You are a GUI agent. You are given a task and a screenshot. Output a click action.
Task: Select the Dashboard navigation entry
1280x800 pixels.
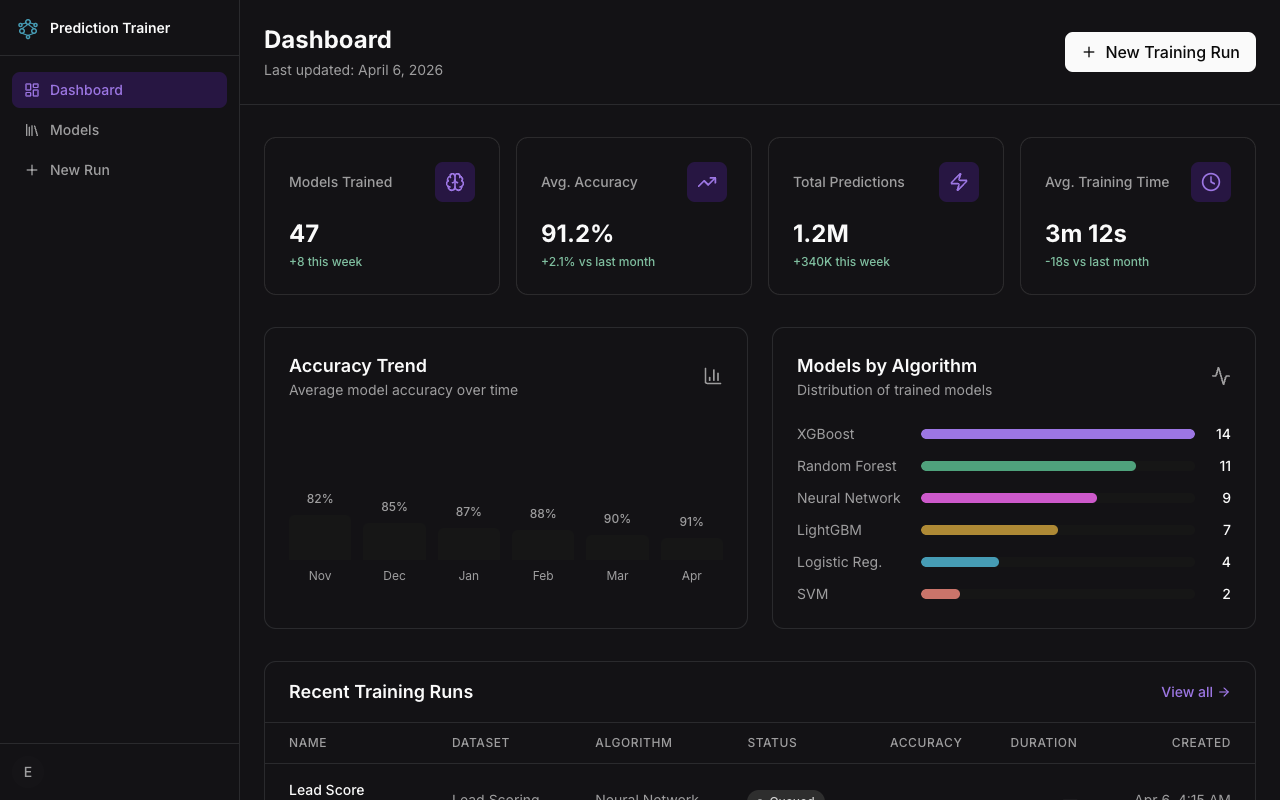86,89
